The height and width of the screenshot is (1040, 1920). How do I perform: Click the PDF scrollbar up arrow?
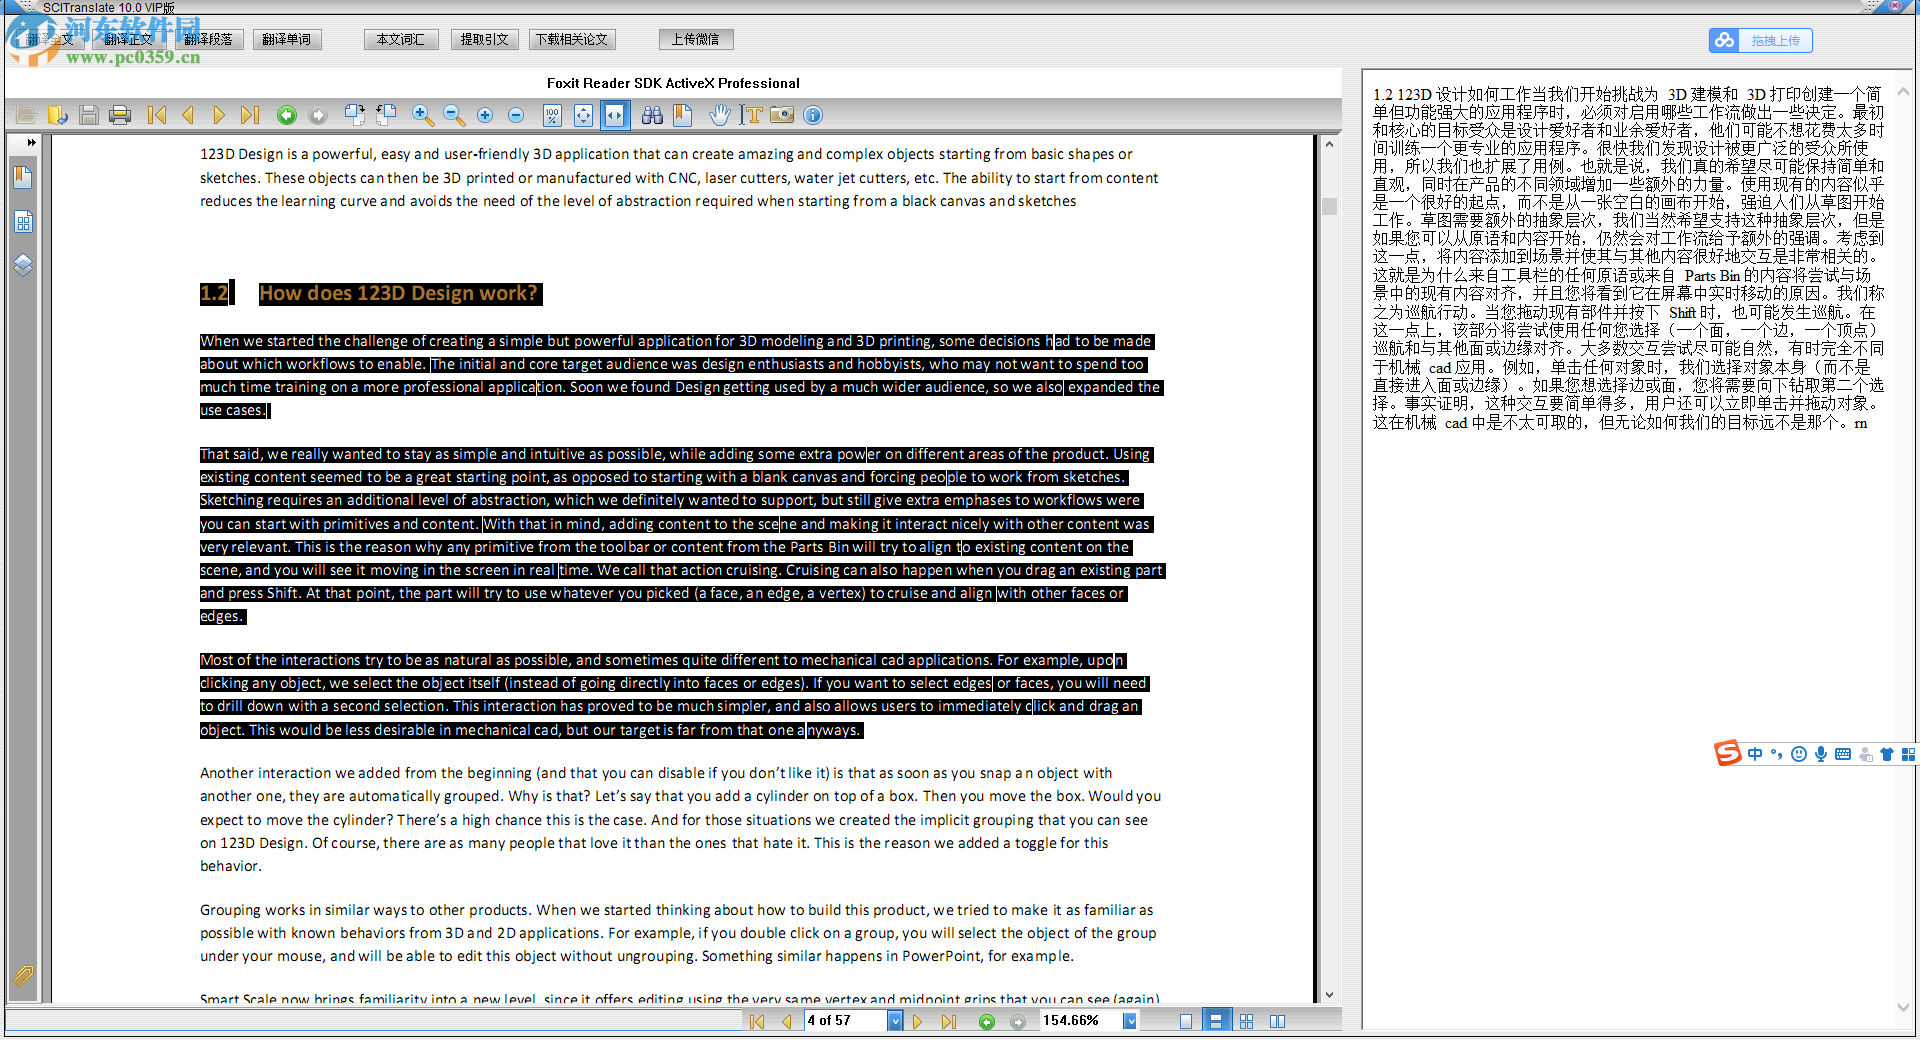[1329, 144]
